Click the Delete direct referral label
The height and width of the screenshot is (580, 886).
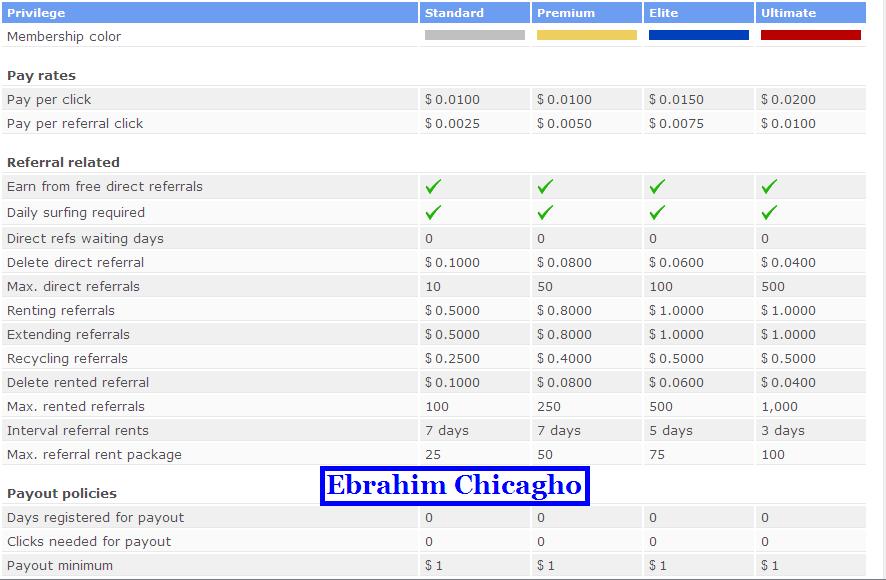(x=75, y=263)
